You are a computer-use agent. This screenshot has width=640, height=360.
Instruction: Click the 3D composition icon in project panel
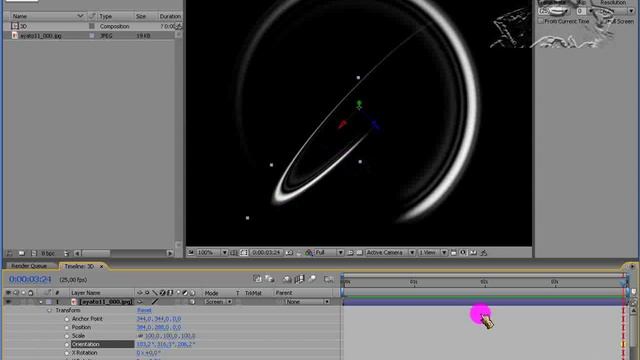click(x=15, y=26)
